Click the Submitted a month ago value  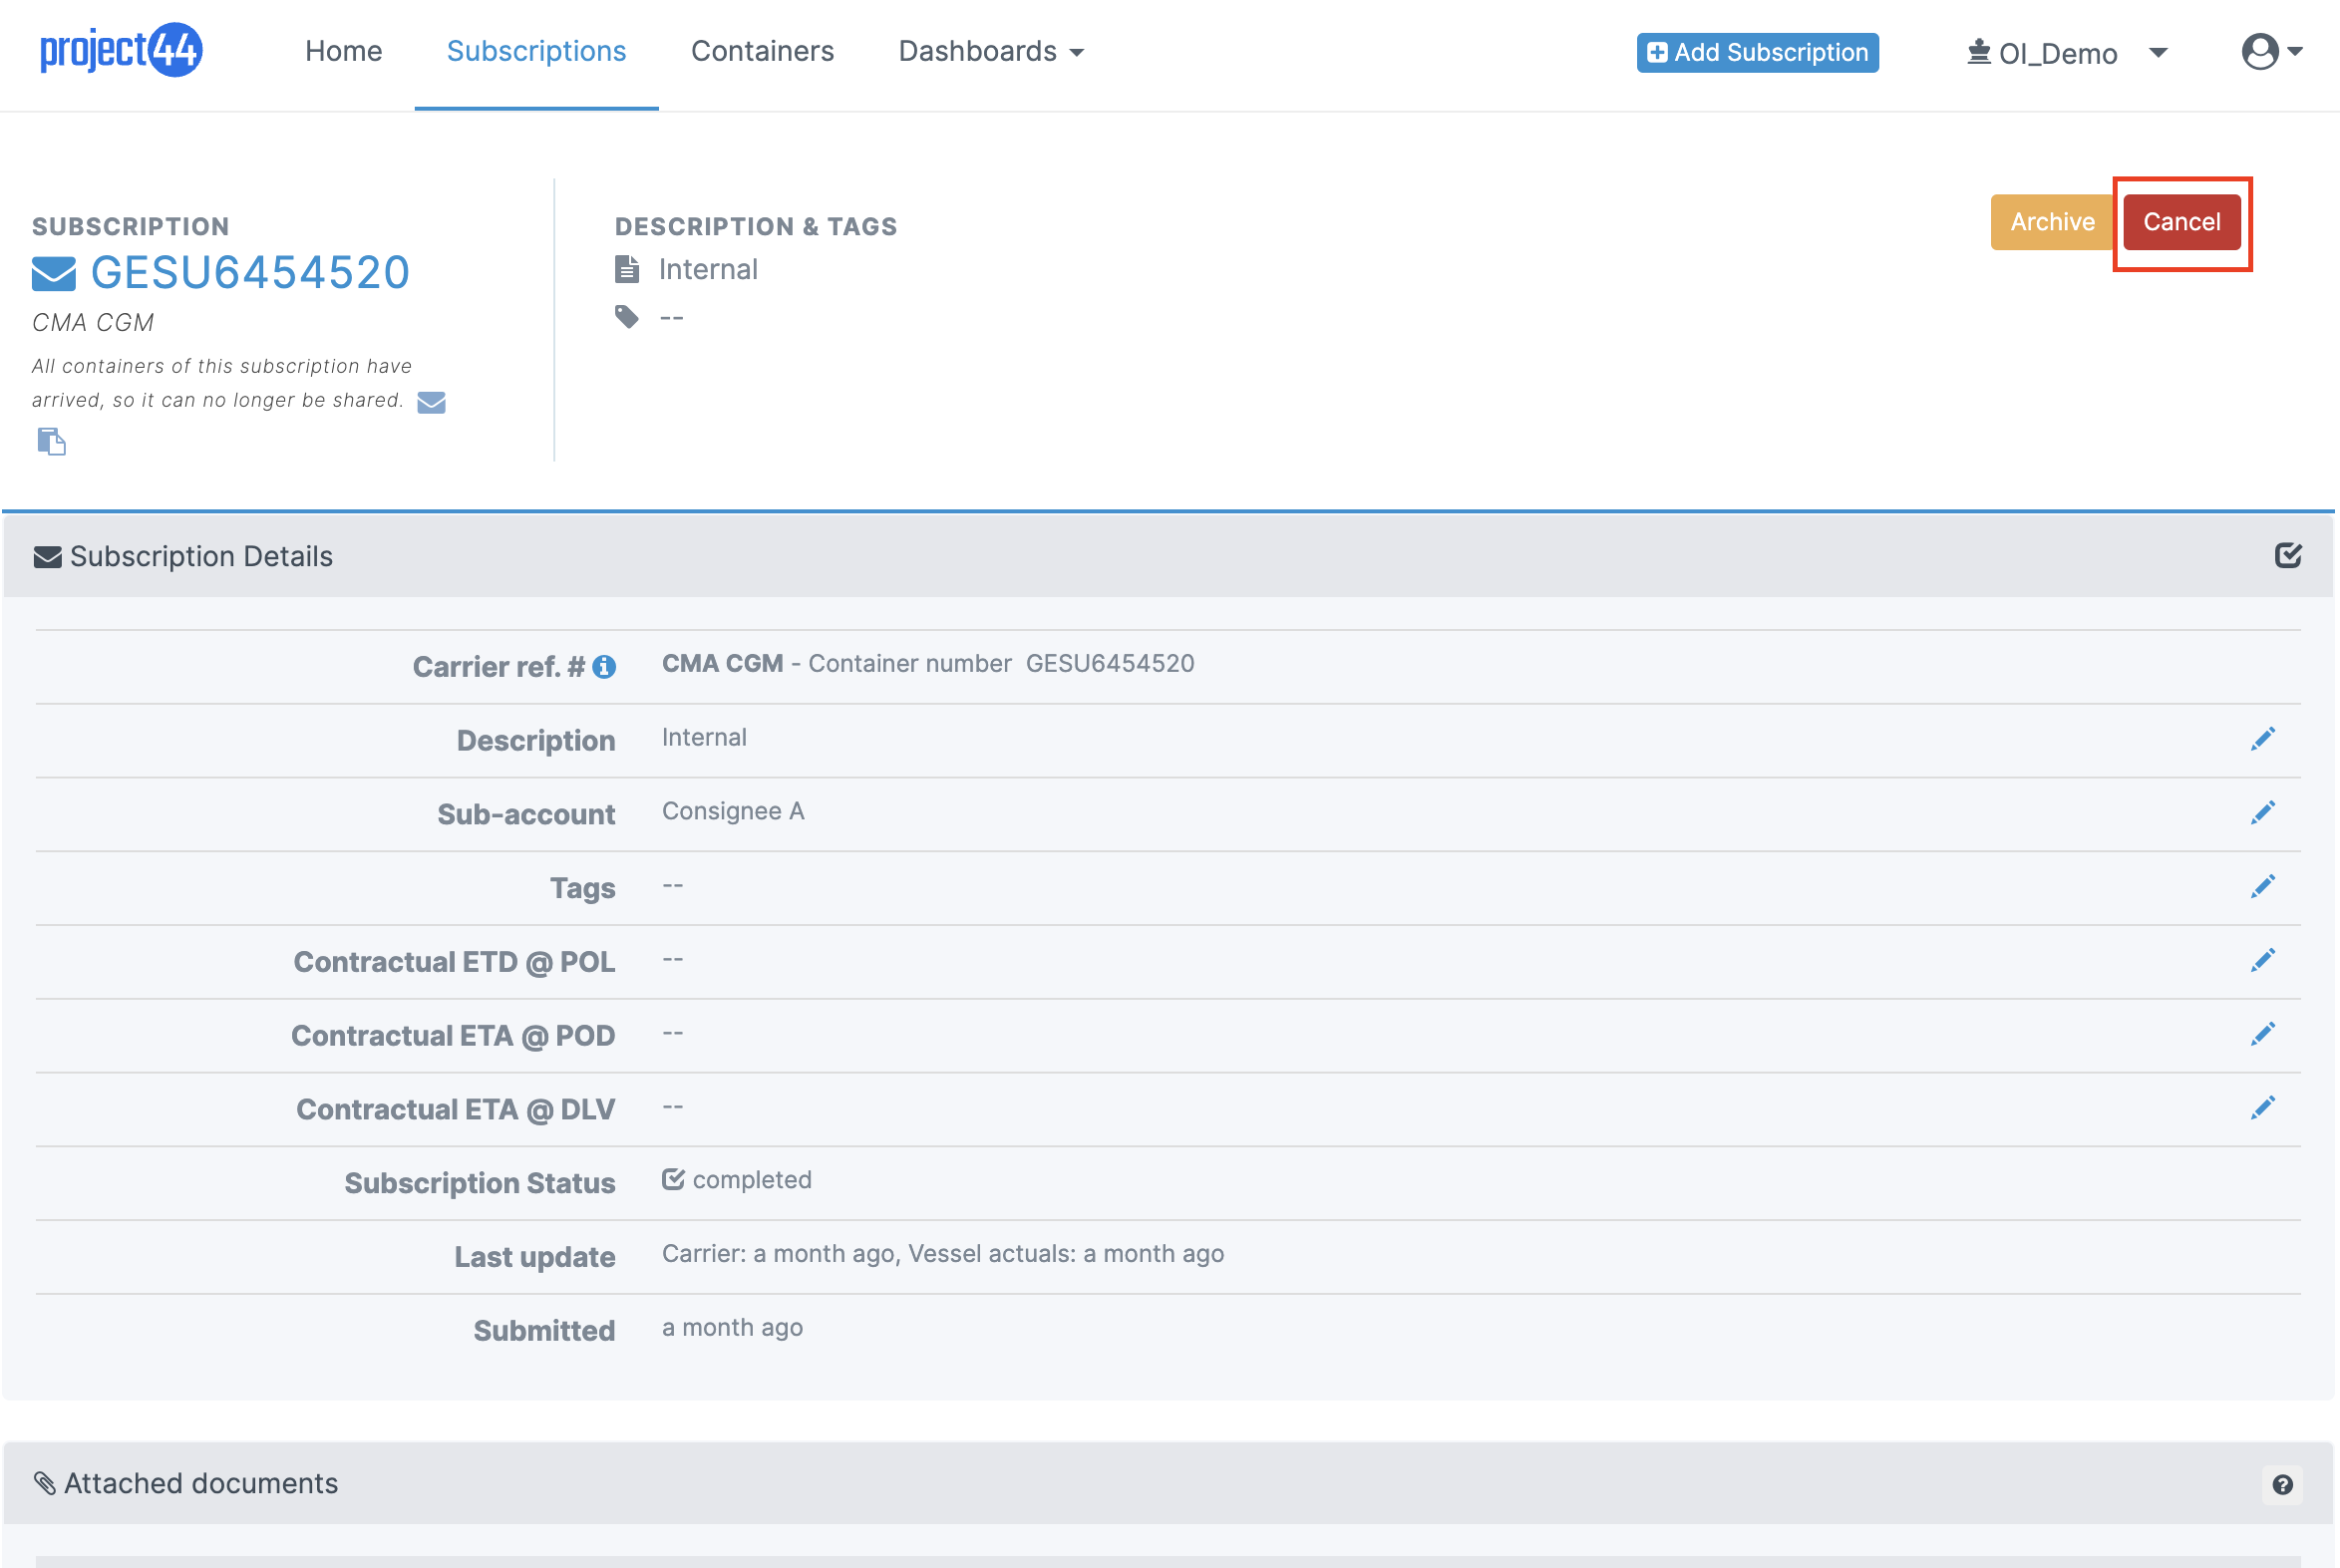pyautogui.click(x=732, y=1328)
